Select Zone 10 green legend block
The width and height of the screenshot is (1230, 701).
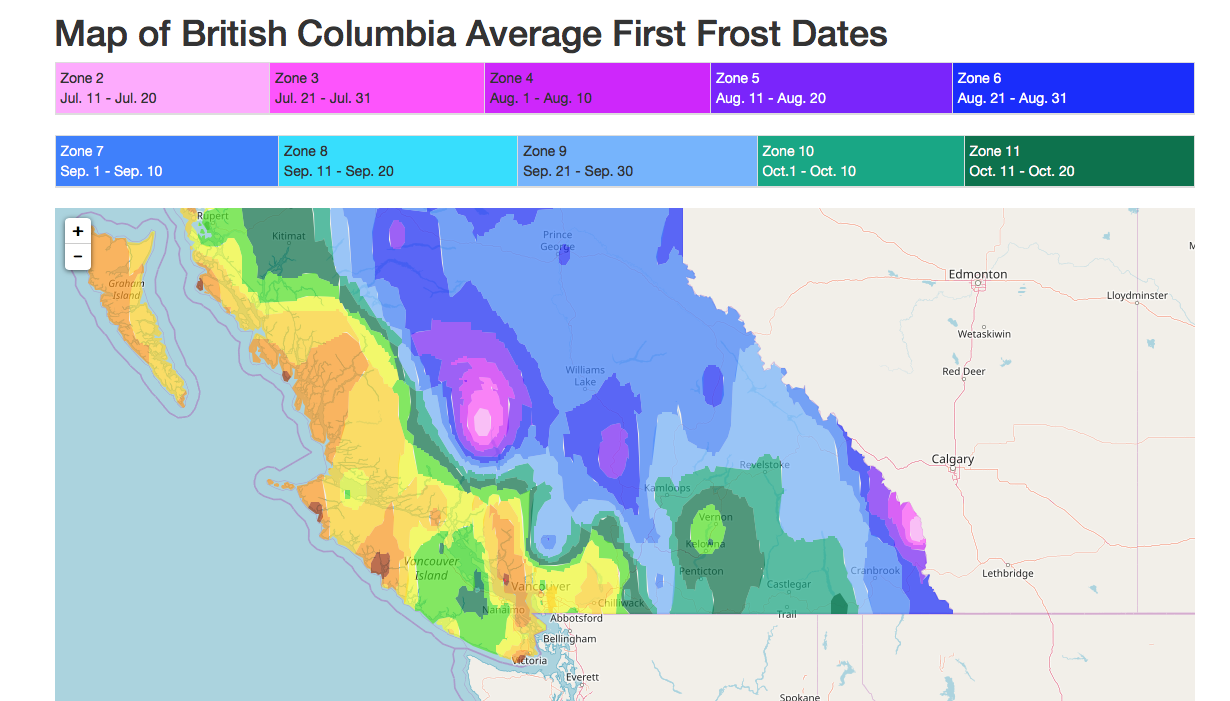click(861, 161)
